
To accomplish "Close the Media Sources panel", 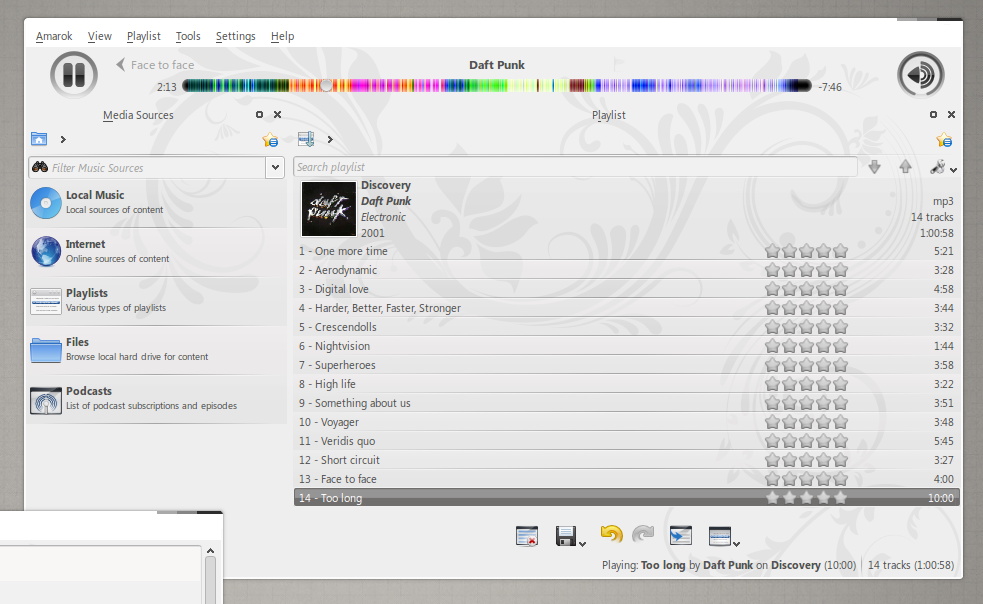I will [278, 115].
